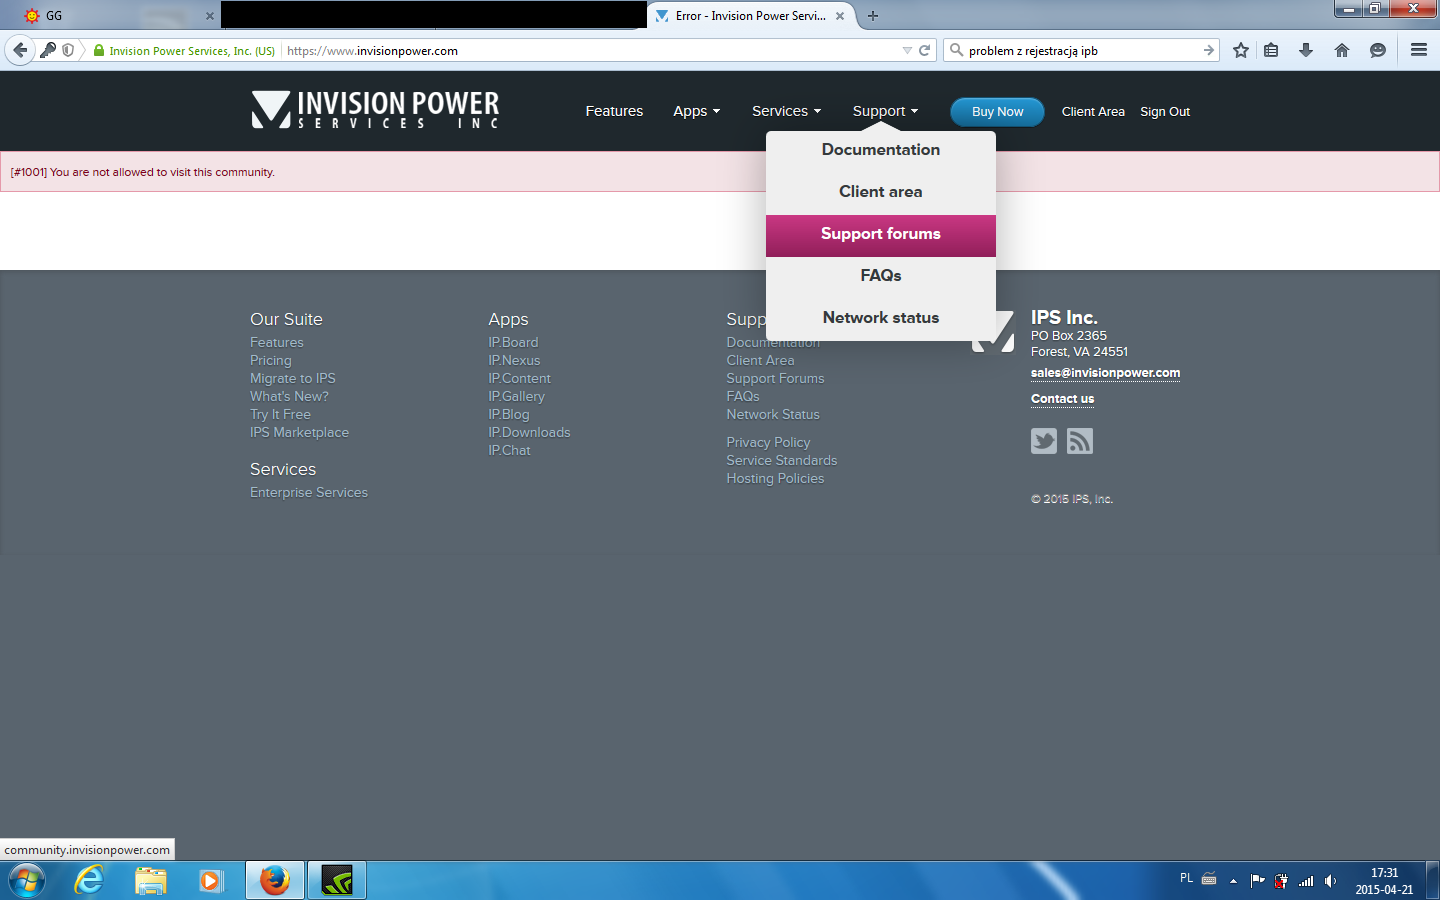Click the Twitter icon in the footer
This screenshot has height=900, width=1440.
(1043, 441)
